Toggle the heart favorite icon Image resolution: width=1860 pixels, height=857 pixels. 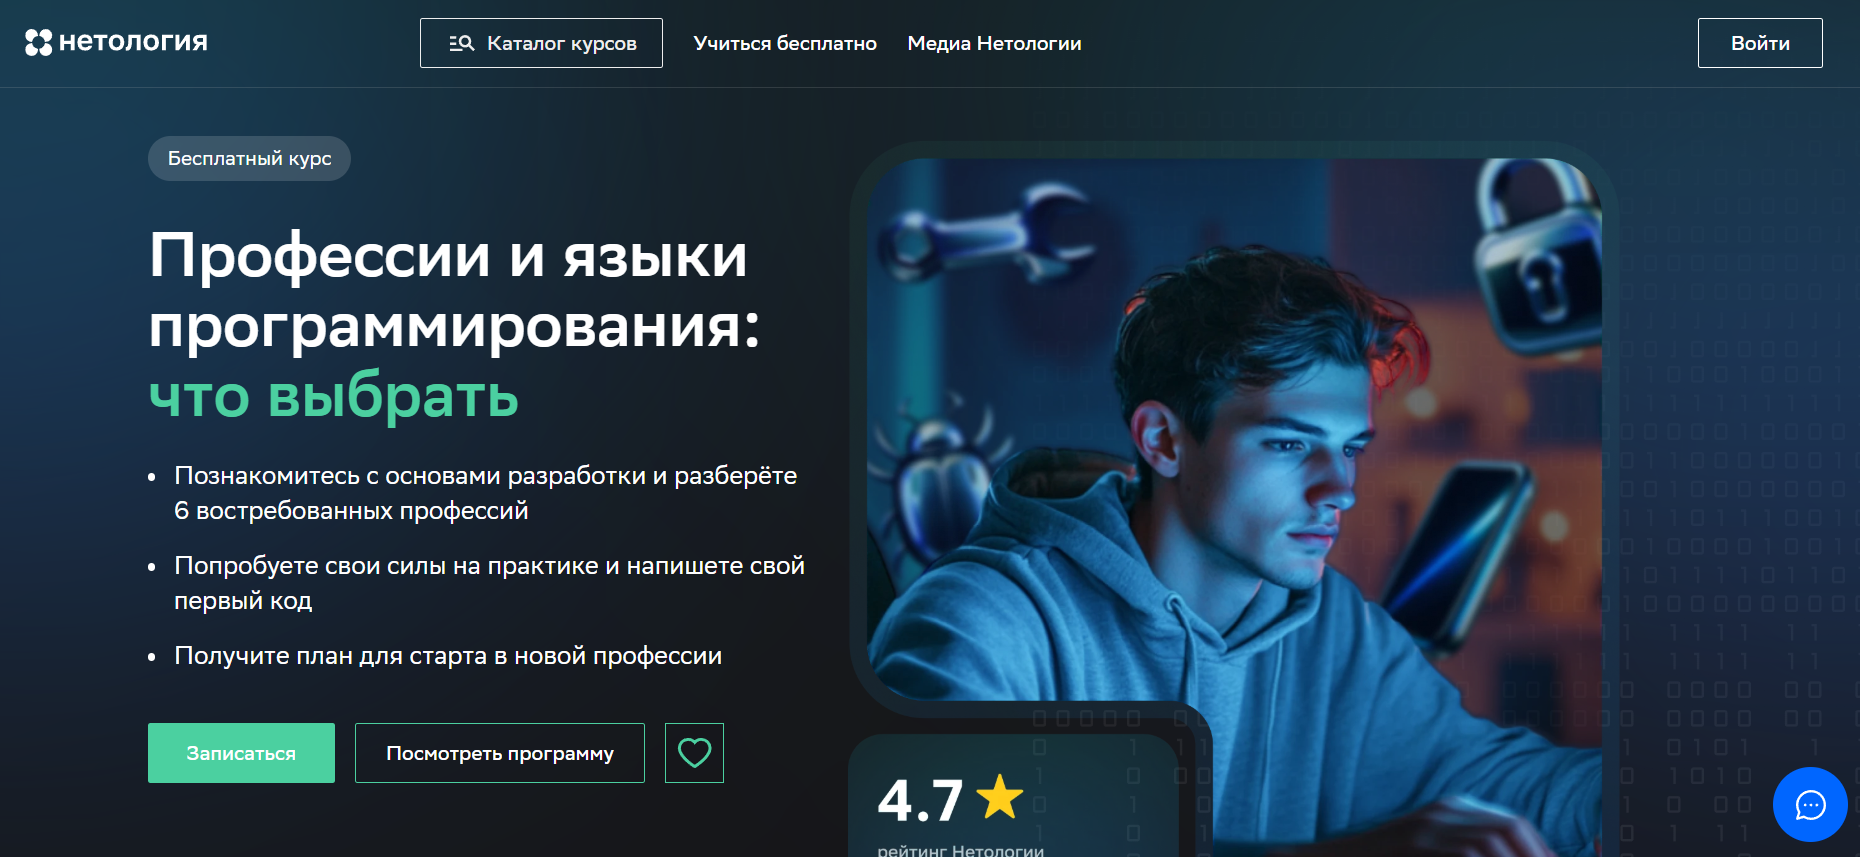pos(694,753)
